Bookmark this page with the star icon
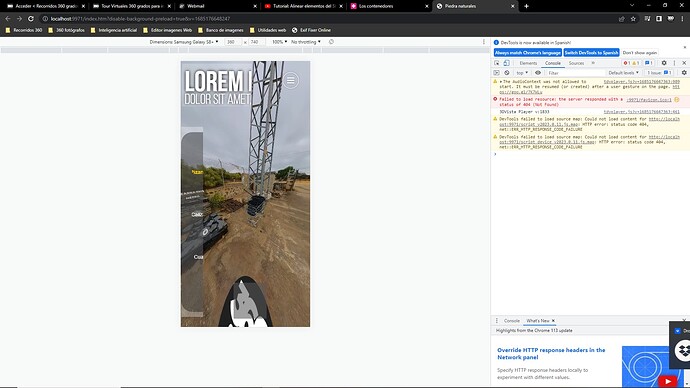This screenshot has width=690, height=388. coord(633,19)
